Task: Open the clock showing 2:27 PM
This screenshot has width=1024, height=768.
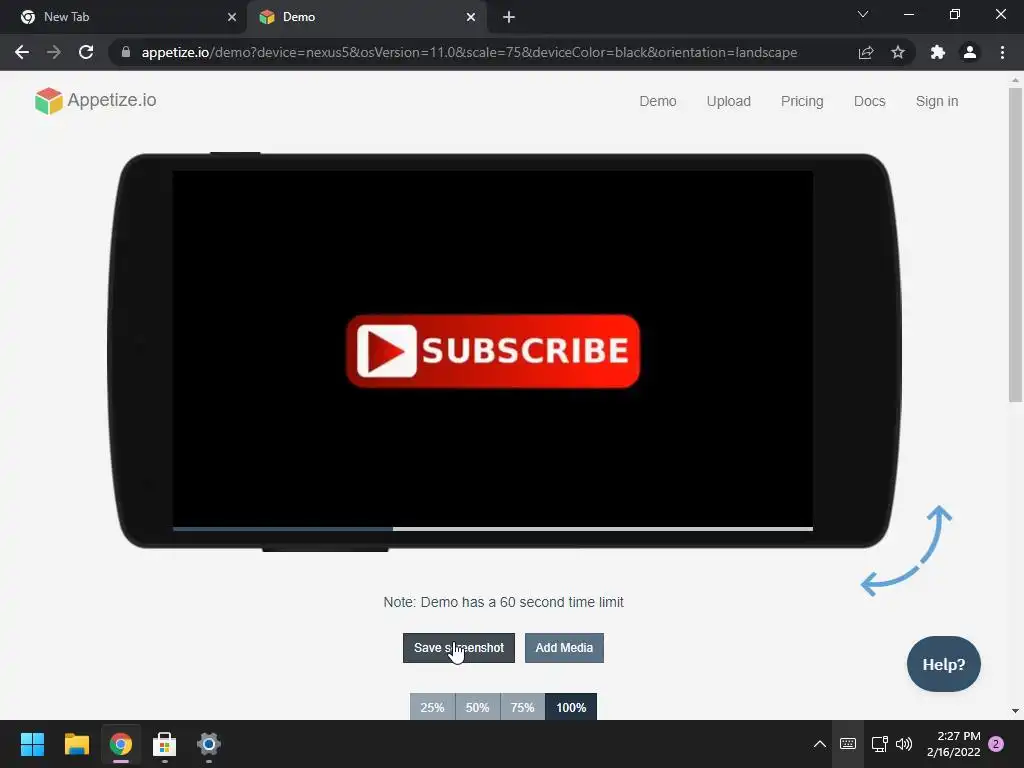Action: click(953, 744)
